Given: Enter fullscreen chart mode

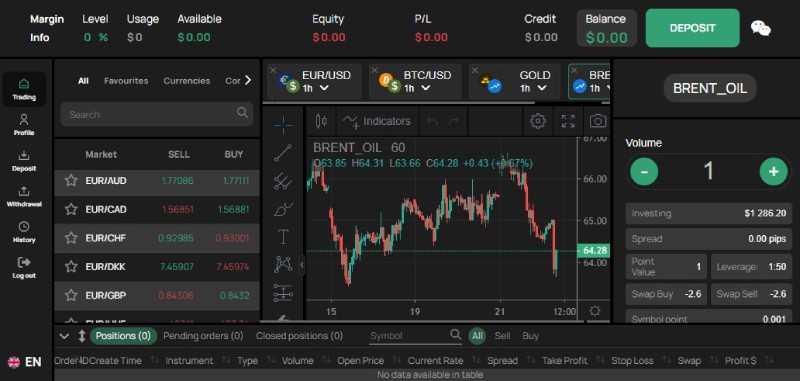Looking at the screenshot, I should (x=568, y=121).
